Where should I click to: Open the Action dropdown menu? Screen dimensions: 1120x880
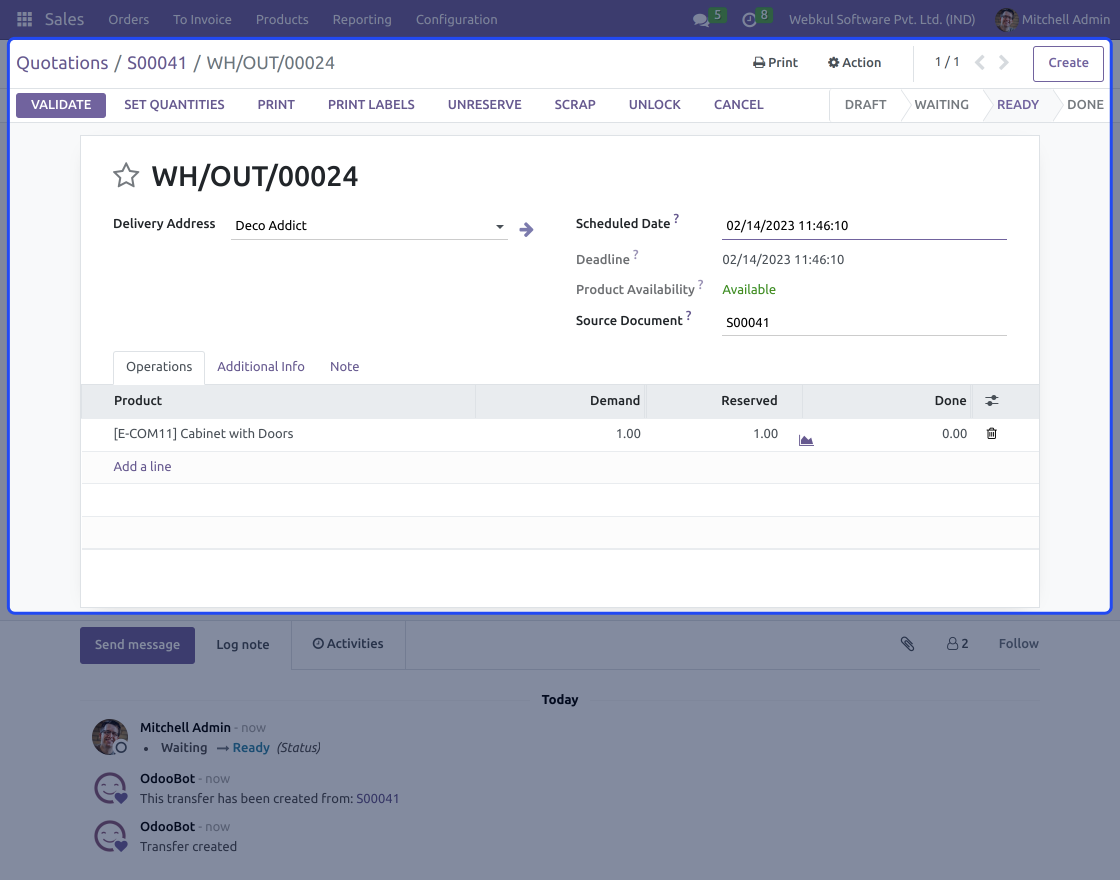[x=854, y=63]
